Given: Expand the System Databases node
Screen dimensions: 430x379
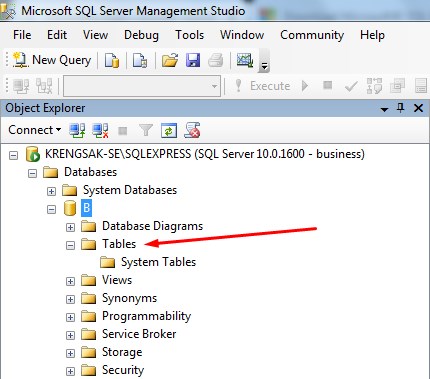Looking at the screenshot, I should click(51, 191).
